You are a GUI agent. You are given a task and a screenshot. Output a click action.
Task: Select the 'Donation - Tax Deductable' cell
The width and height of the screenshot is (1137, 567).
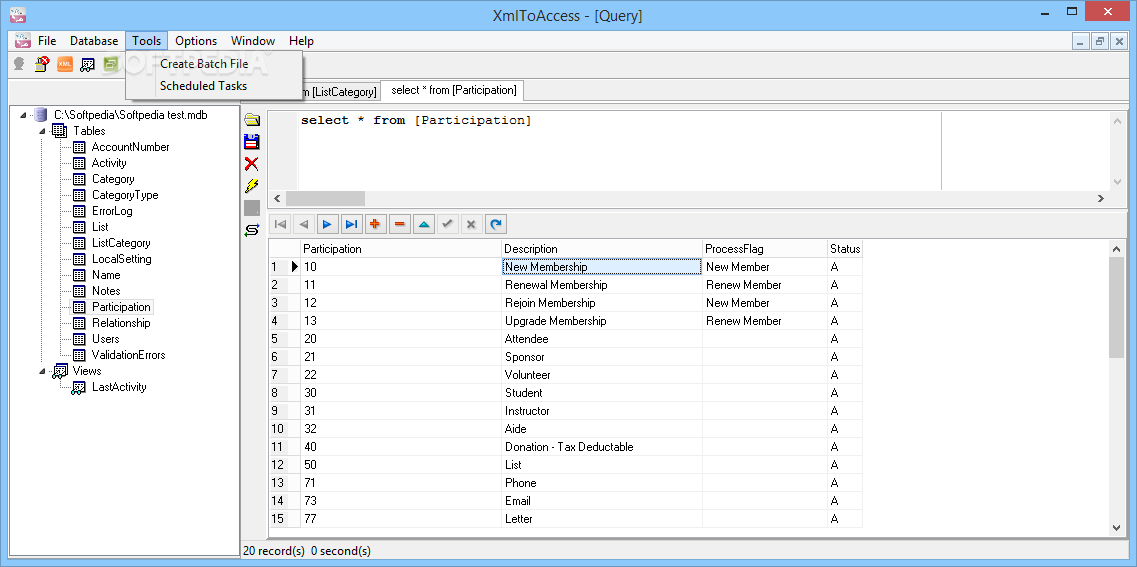tap(602, 447)
